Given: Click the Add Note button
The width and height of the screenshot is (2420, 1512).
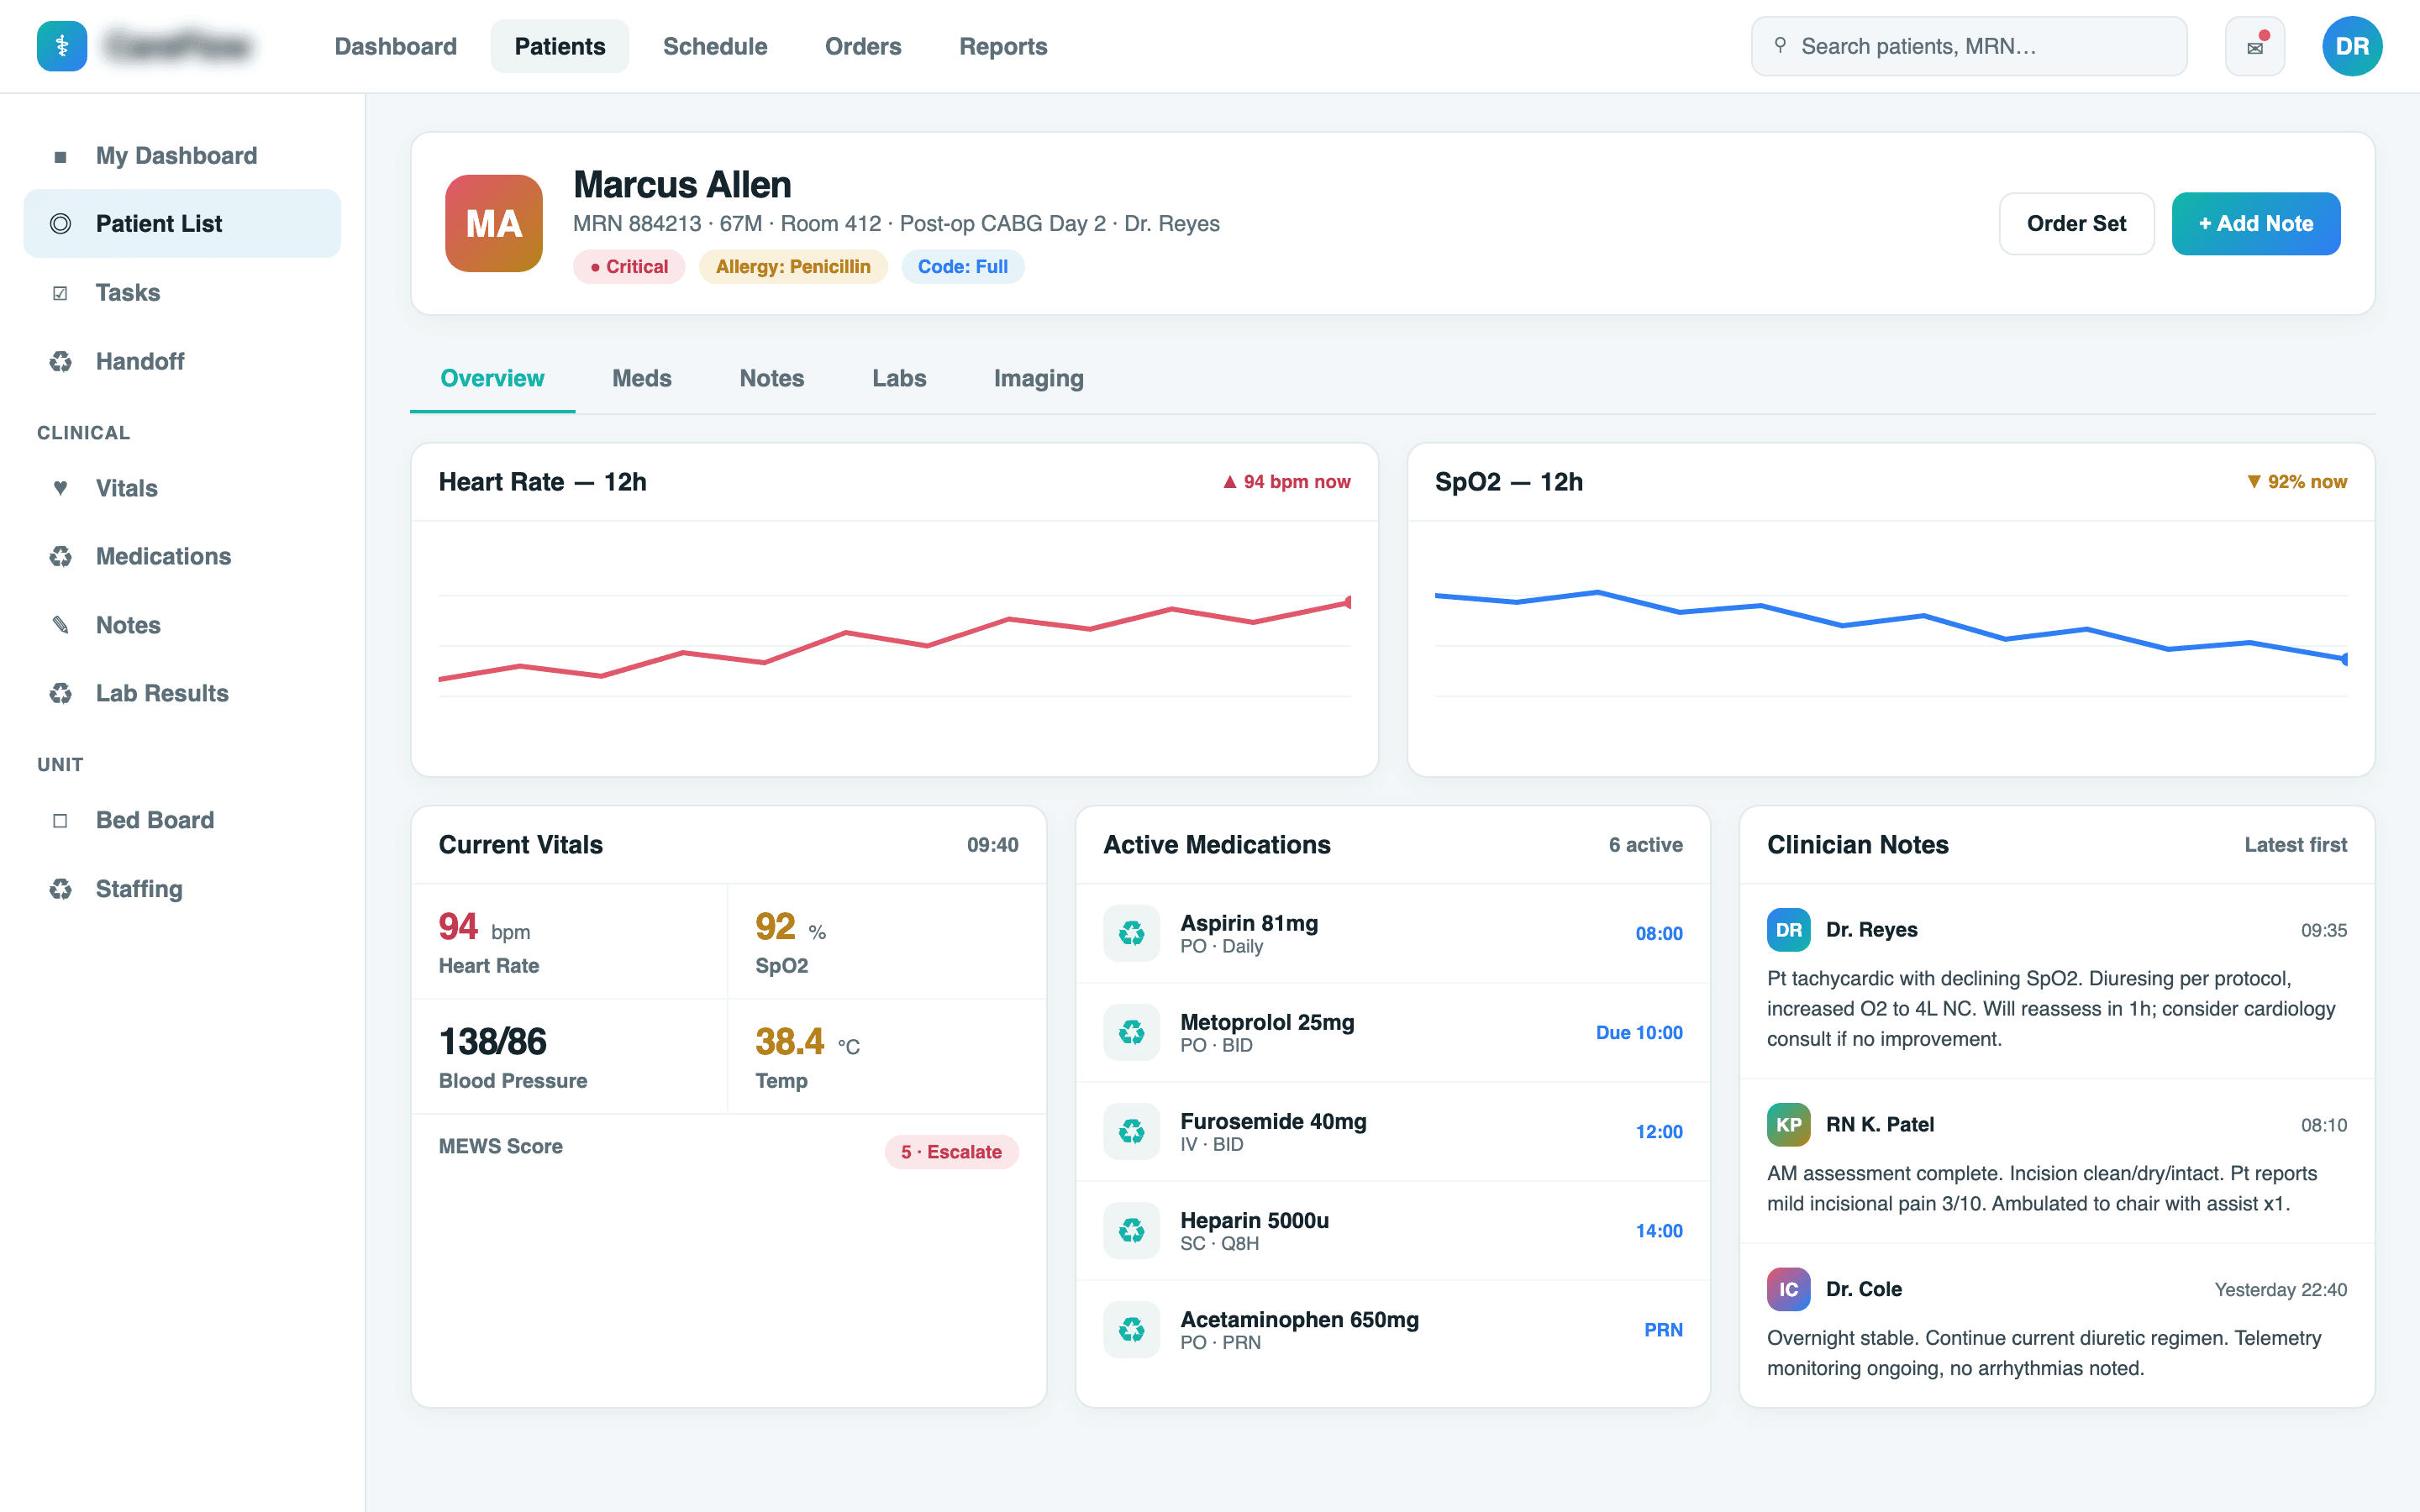Looking at the screenshot, I should tap(2255, 223).
